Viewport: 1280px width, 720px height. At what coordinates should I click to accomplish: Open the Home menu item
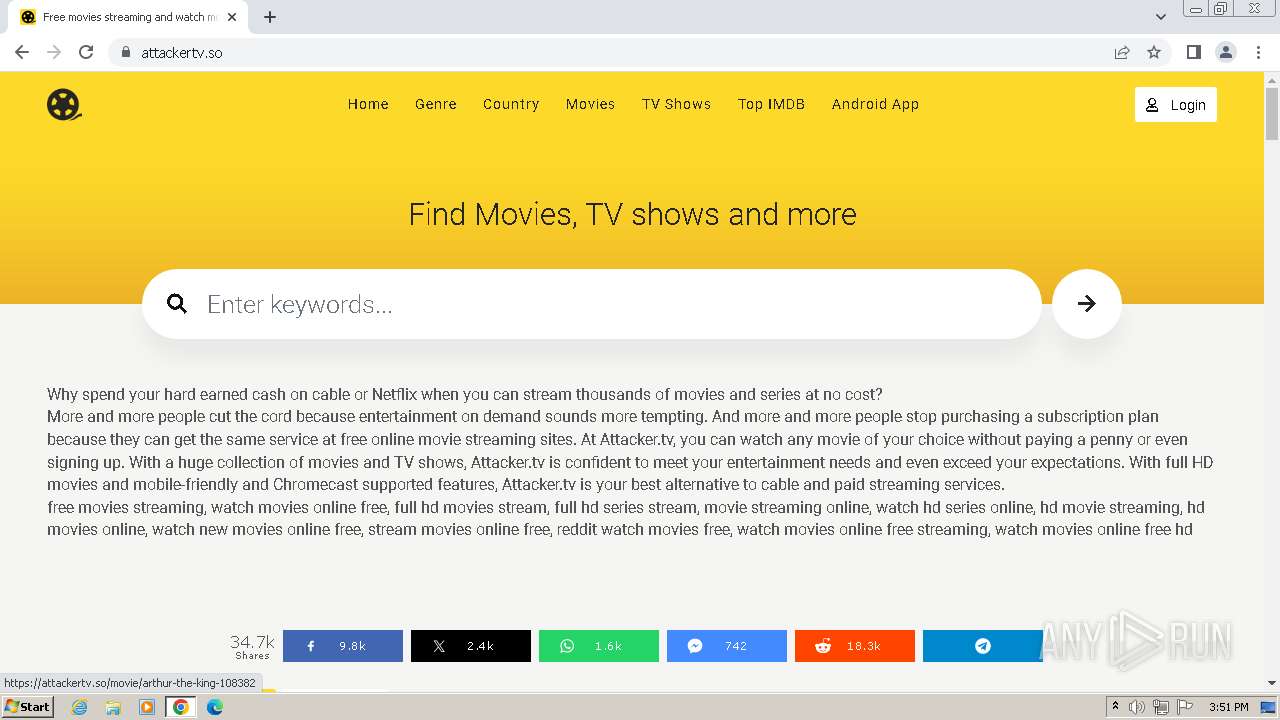pyautogui.click(x=368, y=104)
